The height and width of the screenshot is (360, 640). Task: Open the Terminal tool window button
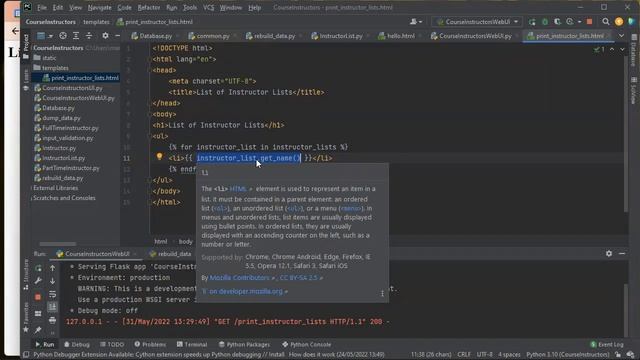point(192,344)
